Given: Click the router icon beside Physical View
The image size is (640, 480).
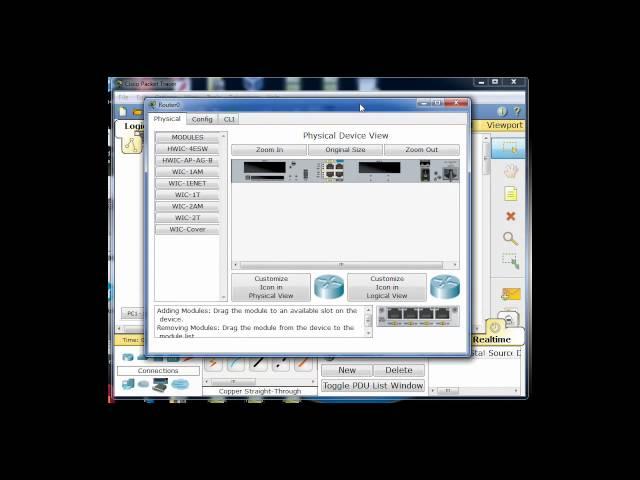Looking at the screenshot, I should [x=329, y=287].
